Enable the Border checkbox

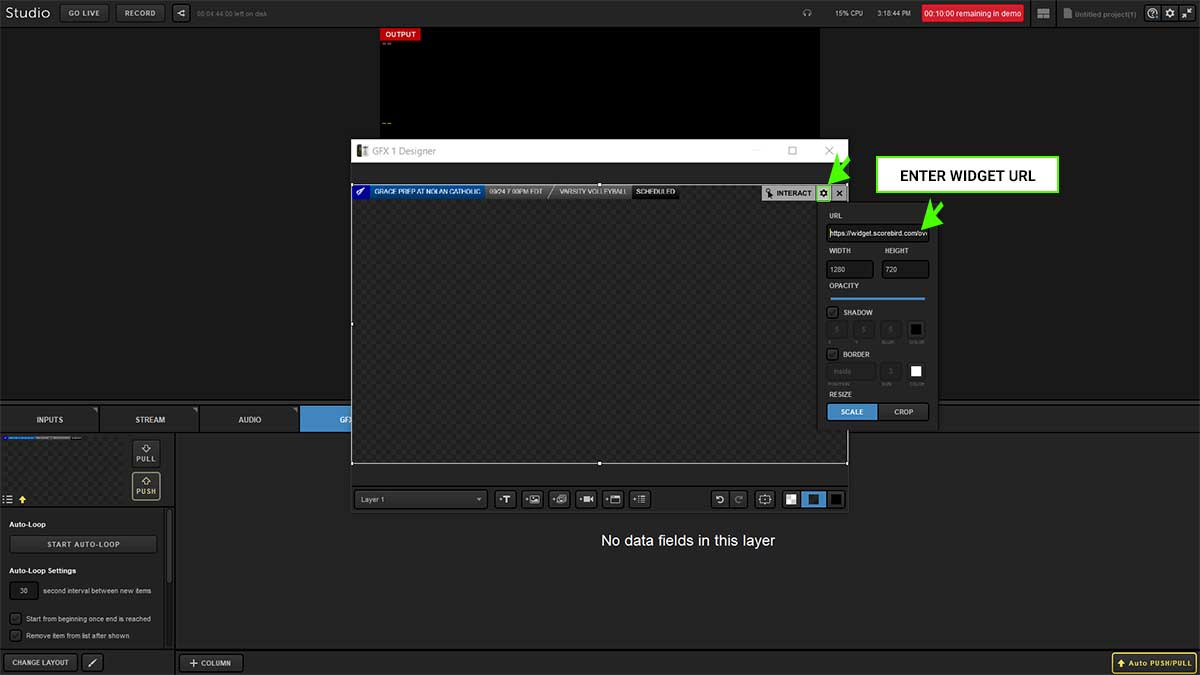tap(833, 354)
